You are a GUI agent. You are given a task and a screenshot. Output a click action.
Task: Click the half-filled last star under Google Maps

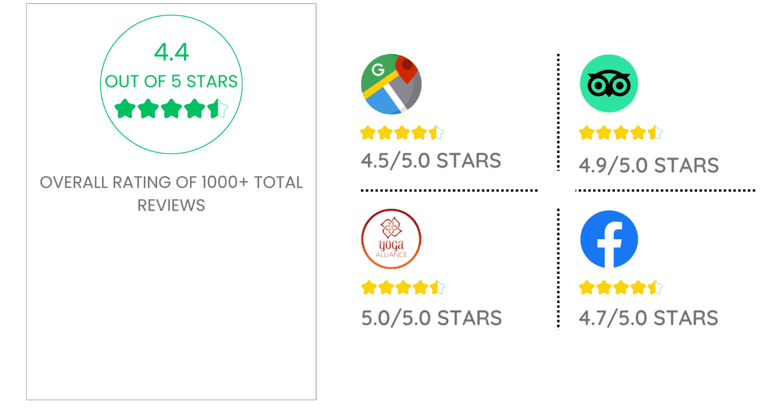(436, 132)
